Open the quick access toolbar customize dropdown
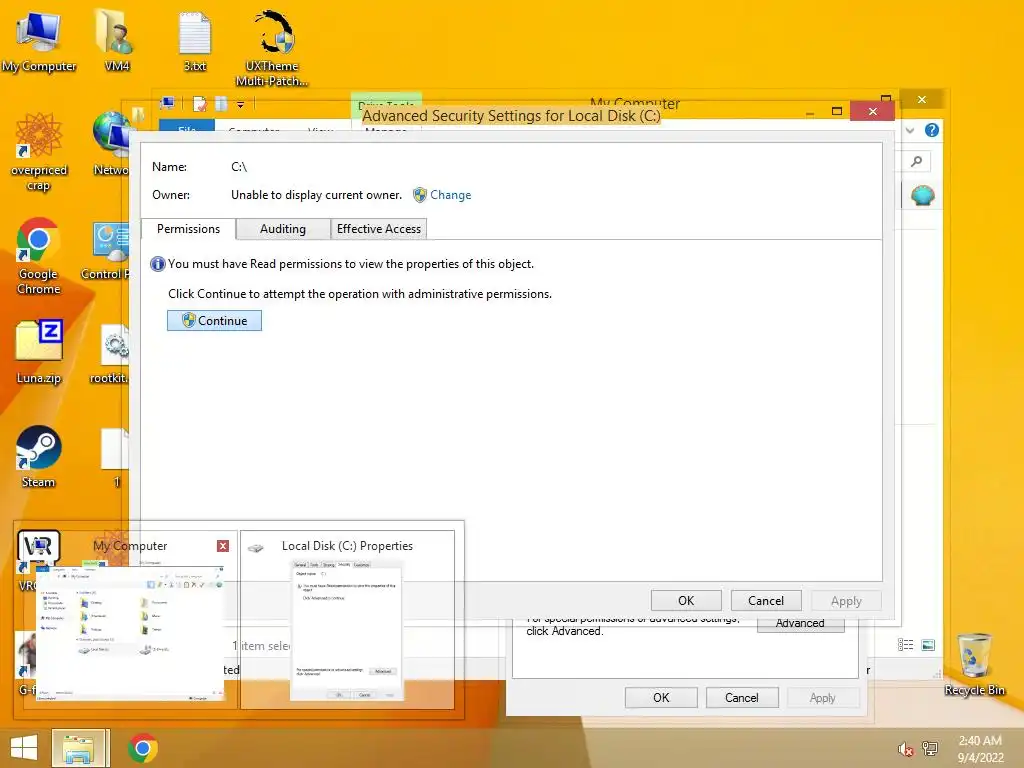This screenshot has height=768, width=1024. [240, 104]
